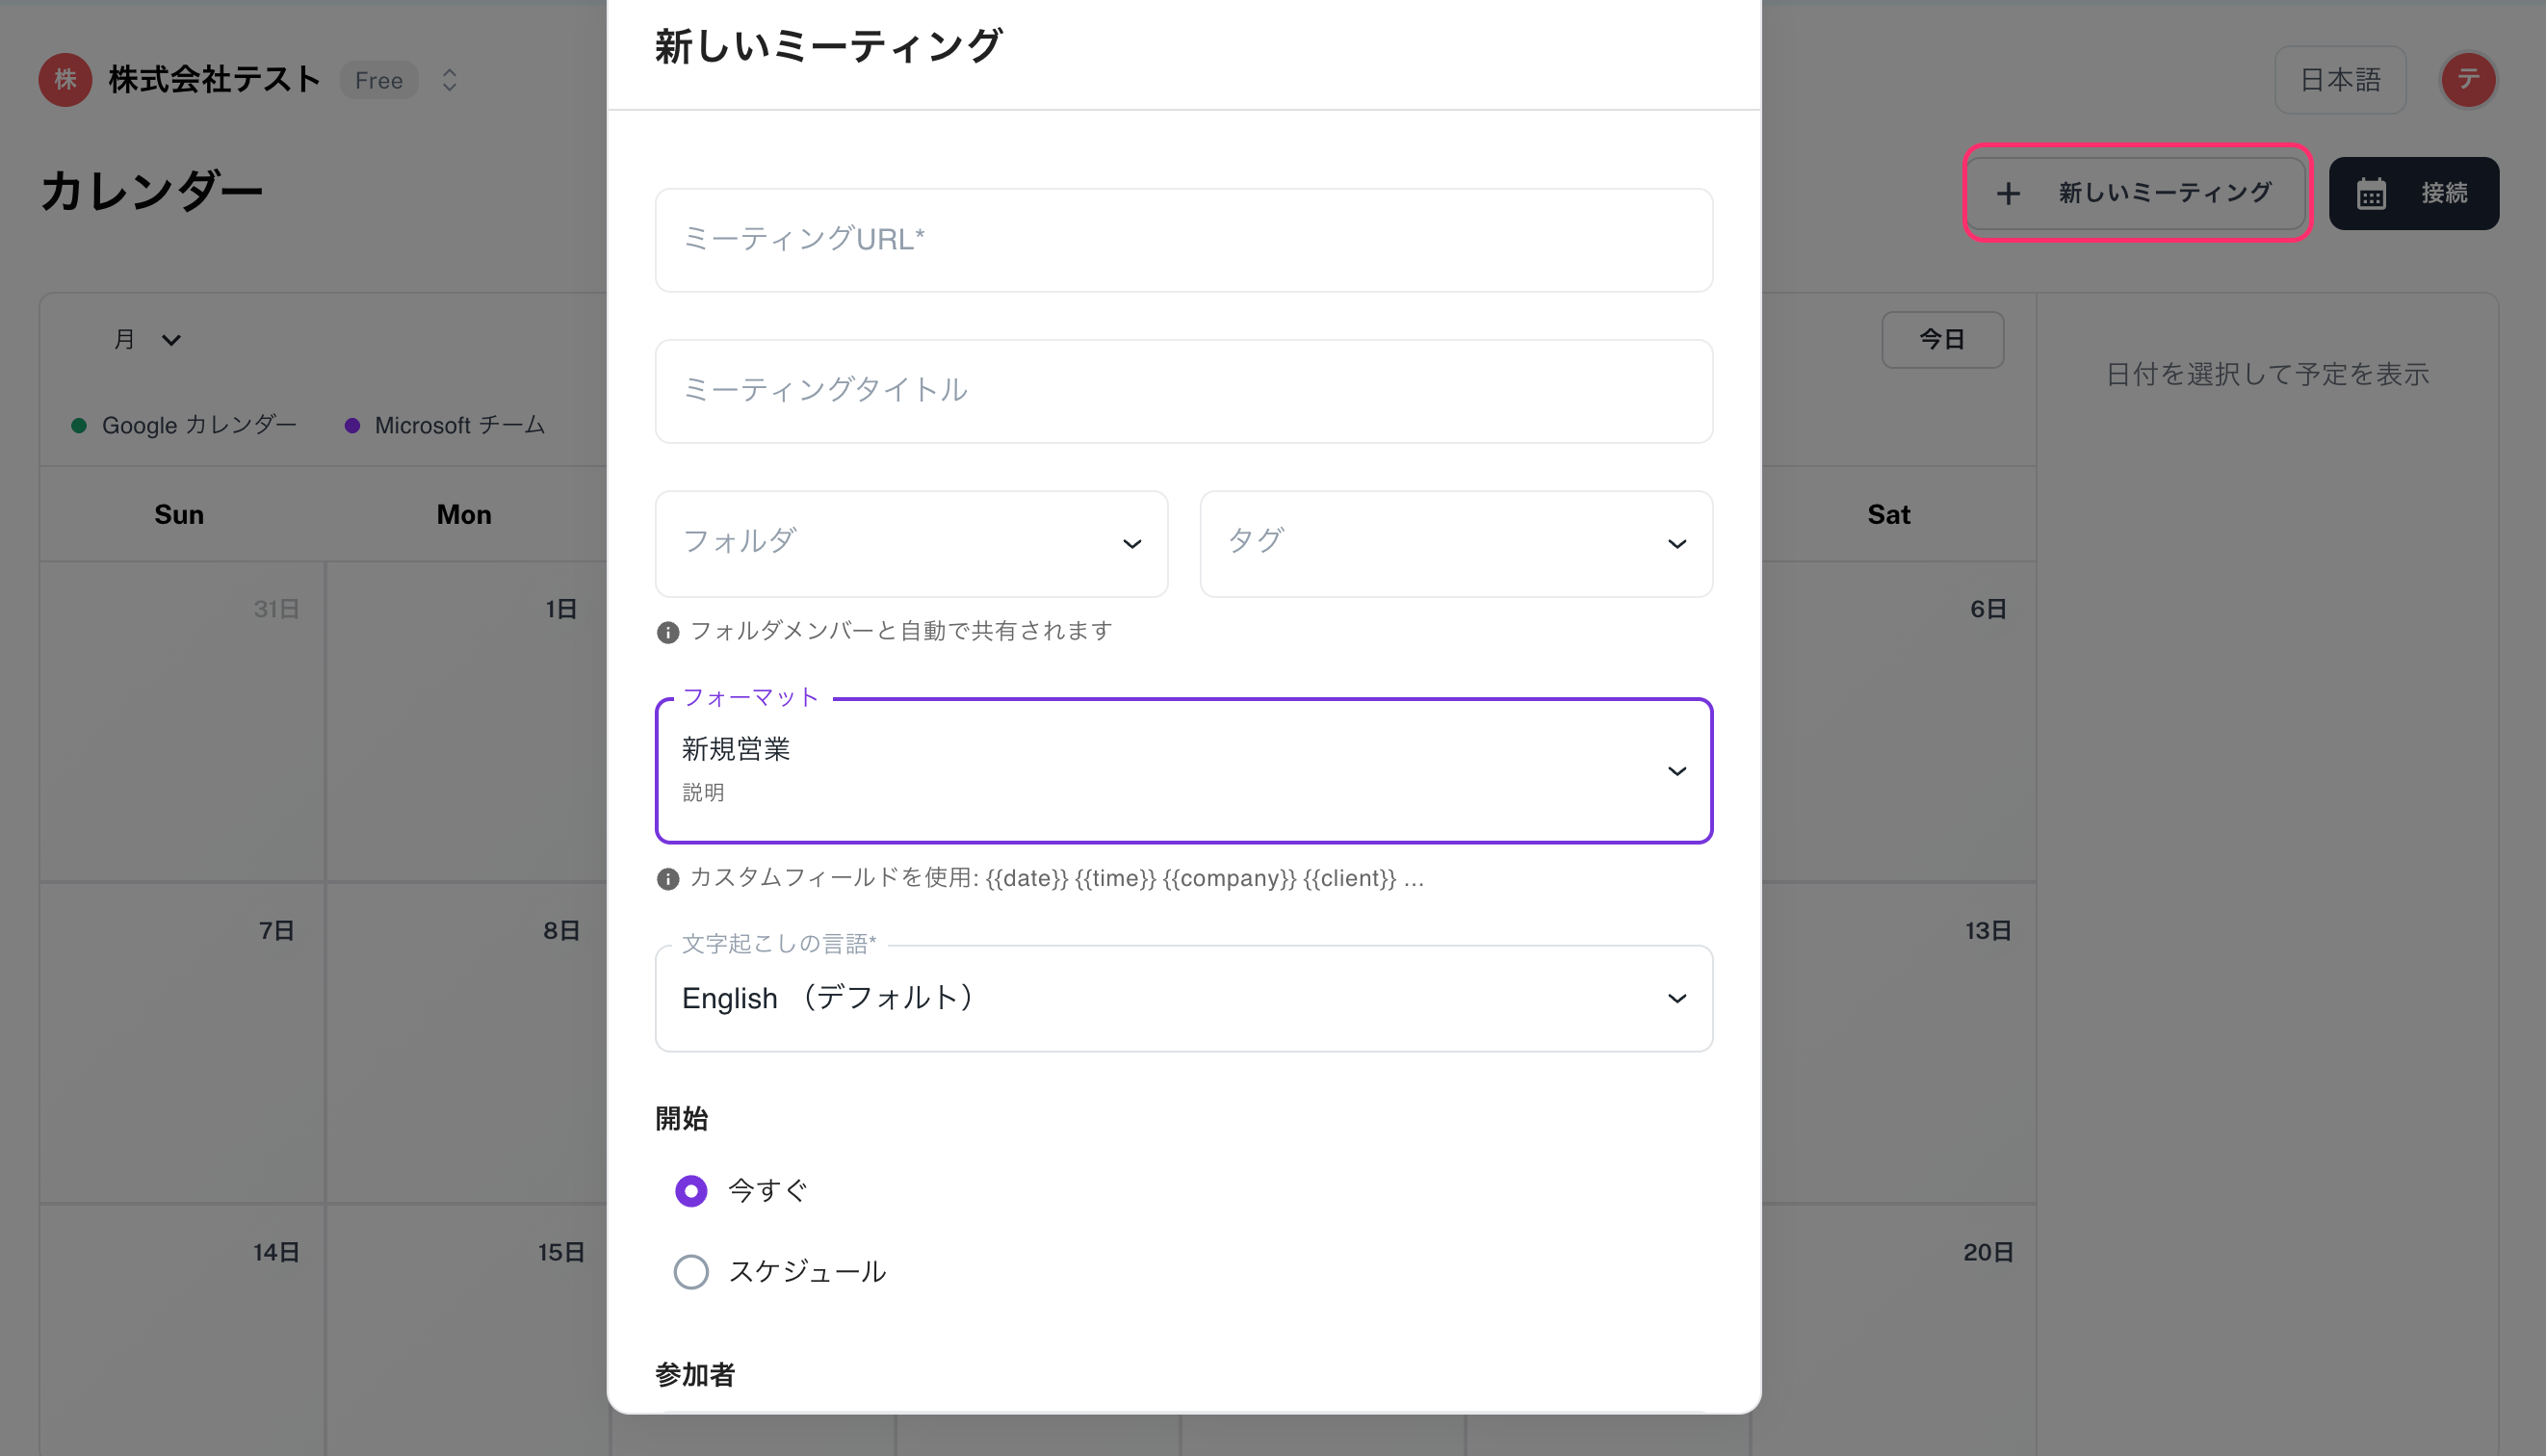Open the フォーマット dropdown showing 新規営業
The height and width of the screenshot is (1456, 2546).
click(1183, 771)
